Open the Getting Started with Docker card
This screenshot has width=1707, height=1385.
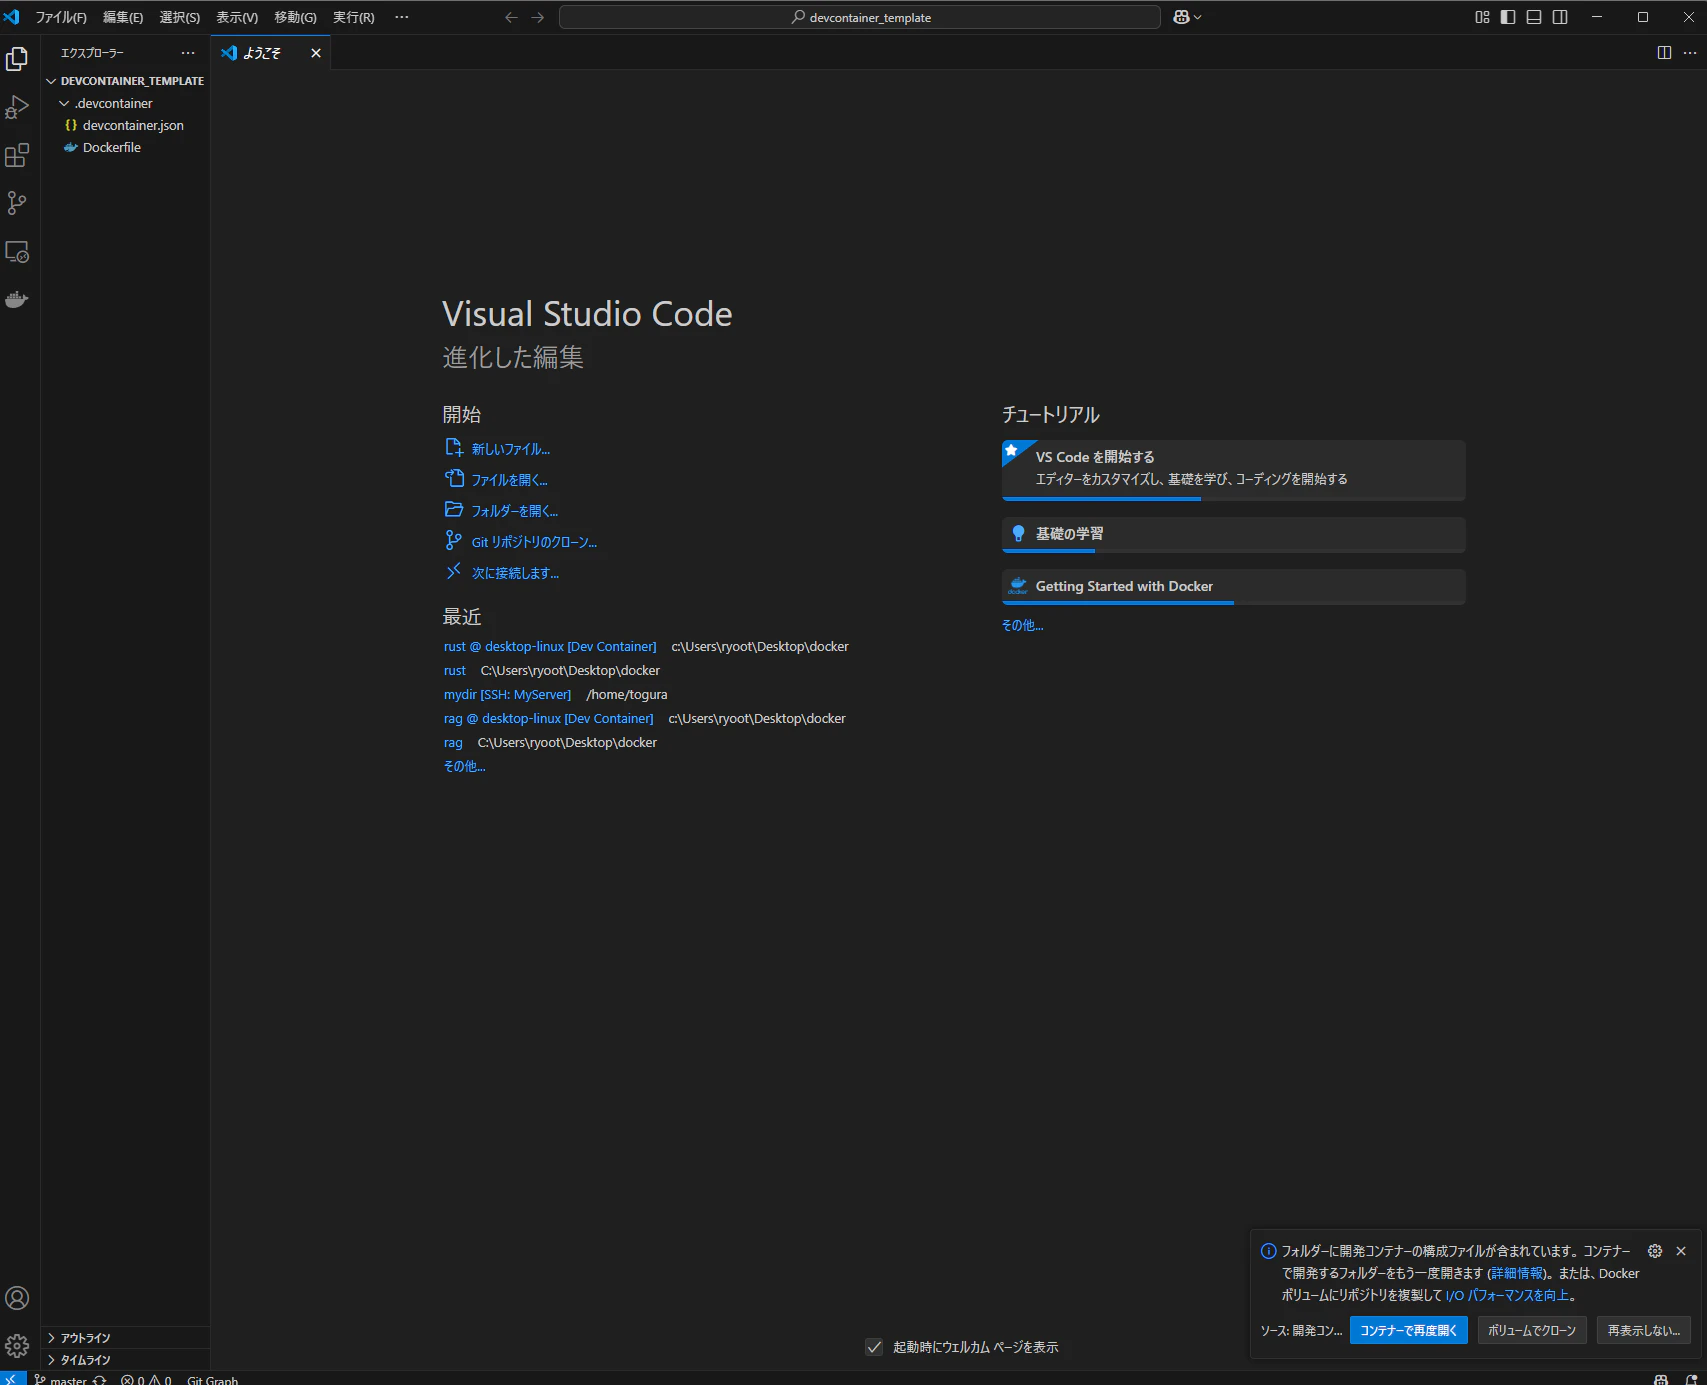click(1233, 587)
